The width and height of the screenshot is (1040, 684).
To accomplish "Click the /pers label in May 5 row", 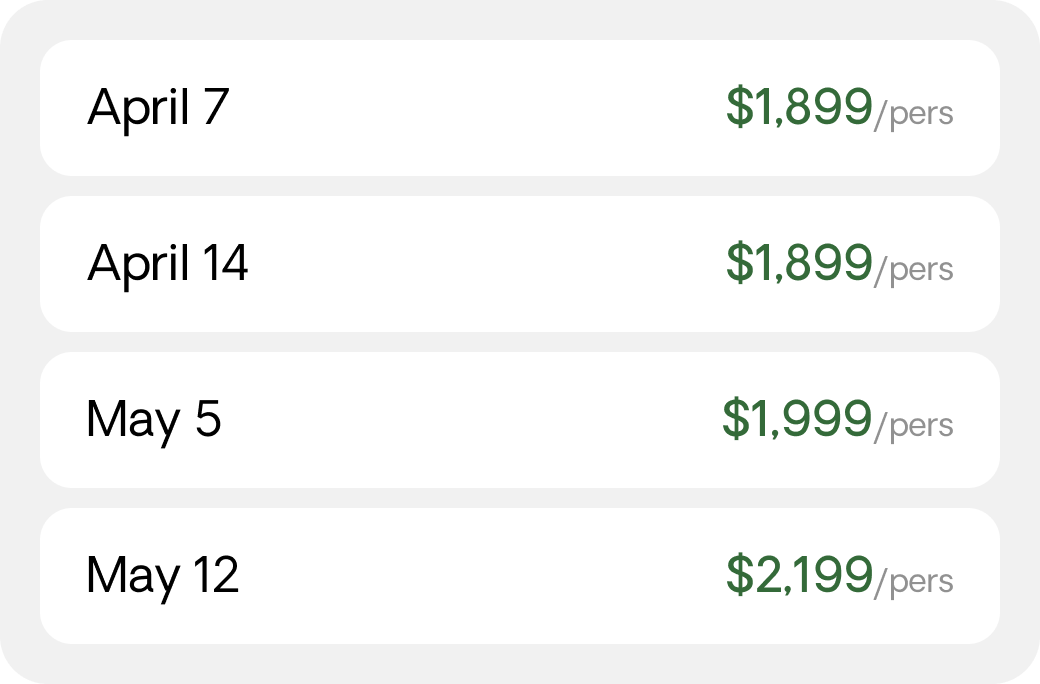I will (x=914, y=427).
